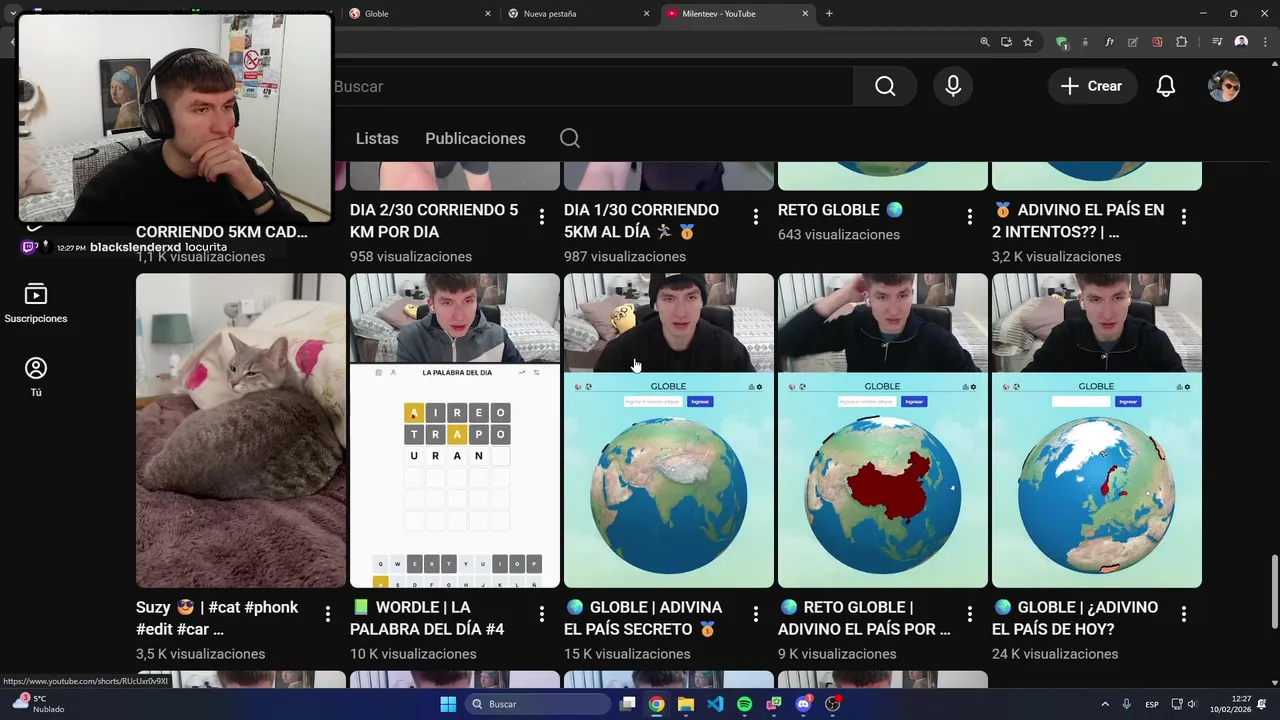
Task: Open the Windows Start menu
Action: (x=448, y=704)
